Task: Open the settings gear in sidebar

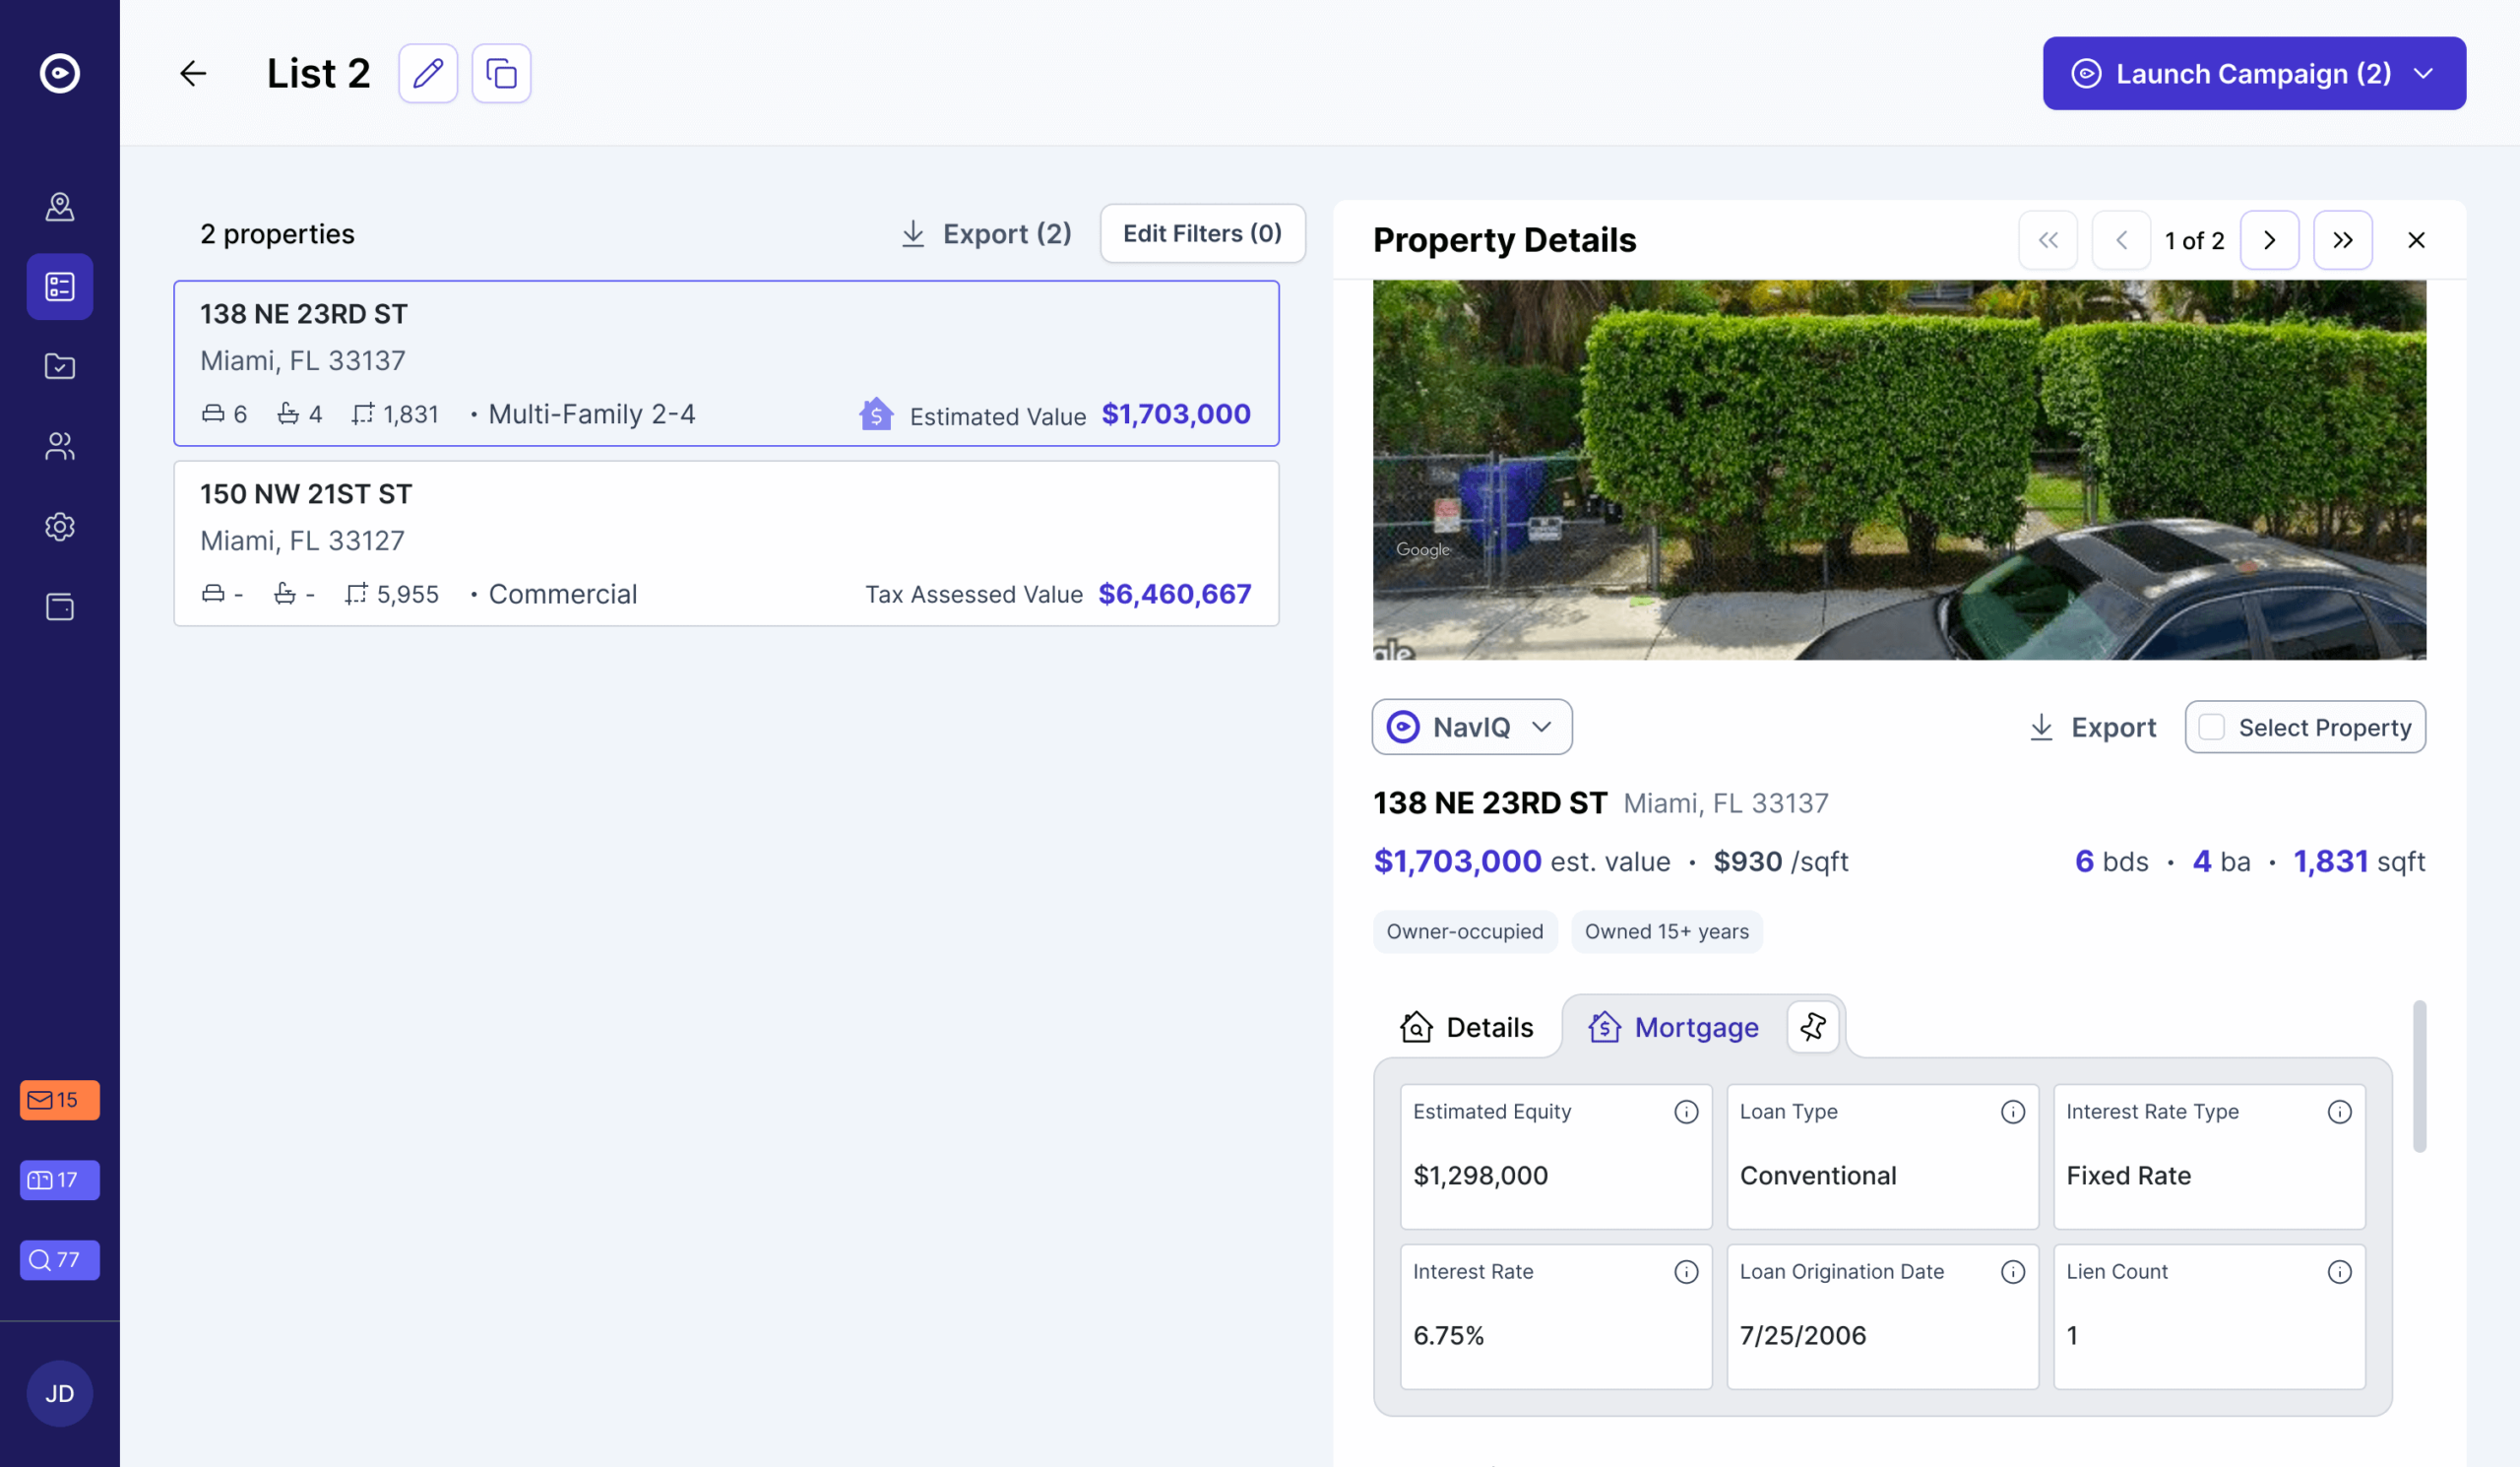Action: (x=60, y=526)
